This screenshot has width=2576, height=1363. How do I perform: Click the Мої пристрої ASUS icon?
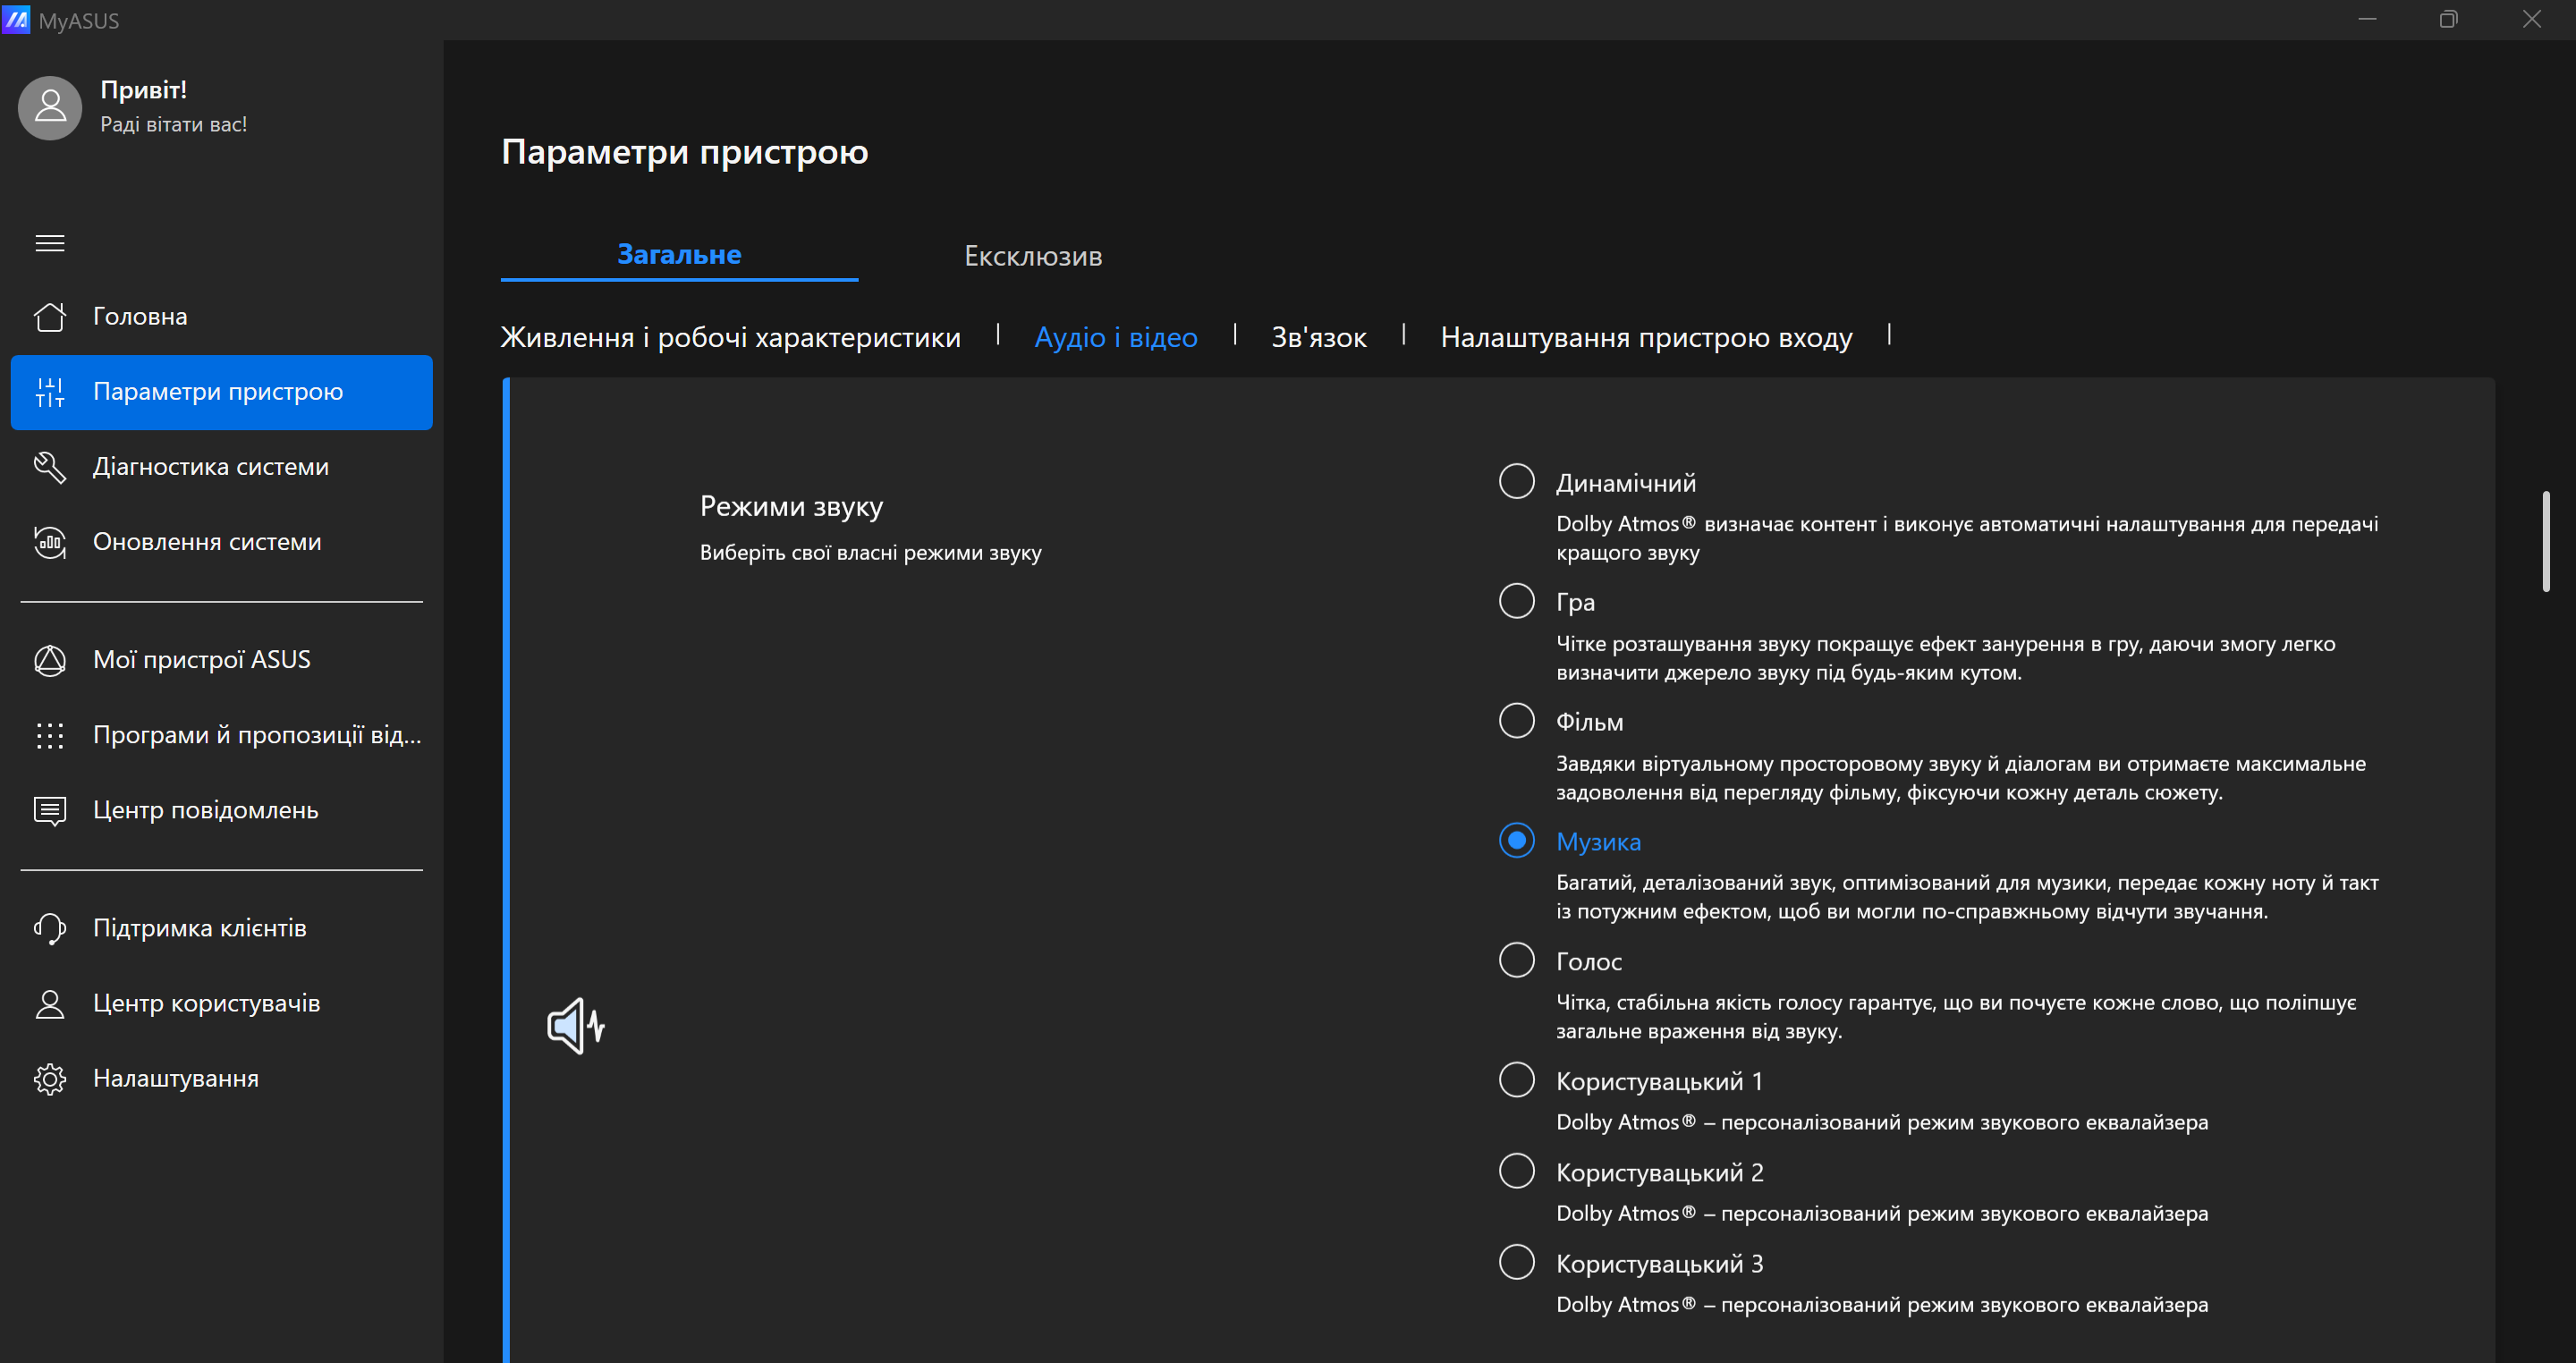pos(50,660)
